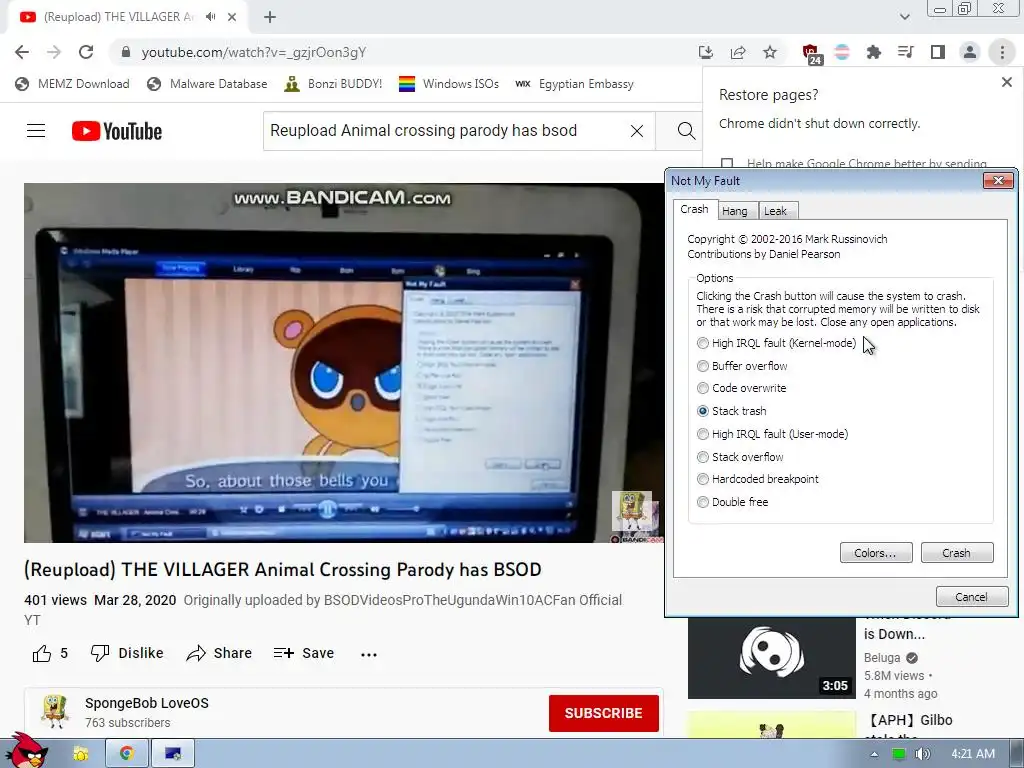Subscribe to SpongeBob LoveOS

(x=603, y=713)
